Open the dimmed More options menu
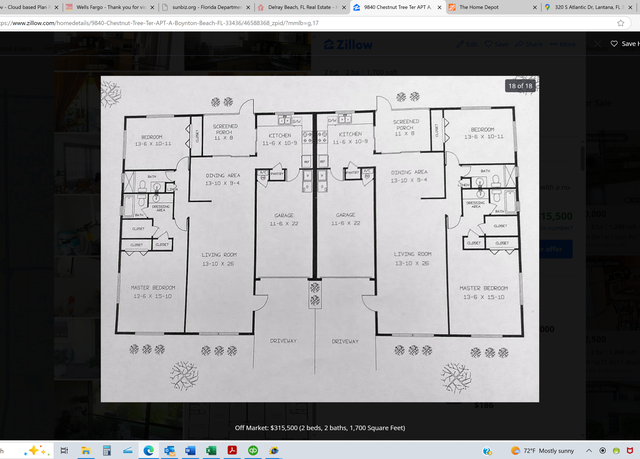 562,44
